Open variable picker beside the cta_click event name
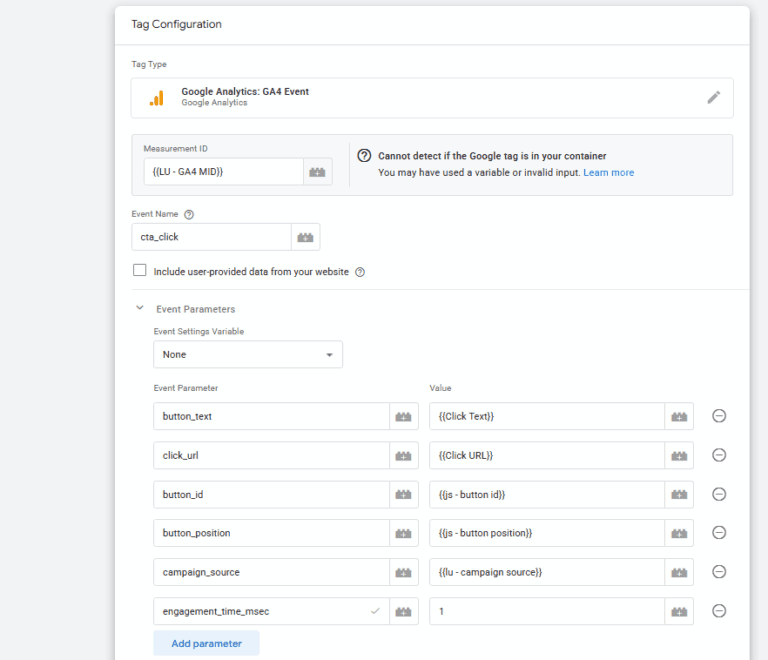Image resolution: width=768 pixels, height=660 pixels. (305, 237)
